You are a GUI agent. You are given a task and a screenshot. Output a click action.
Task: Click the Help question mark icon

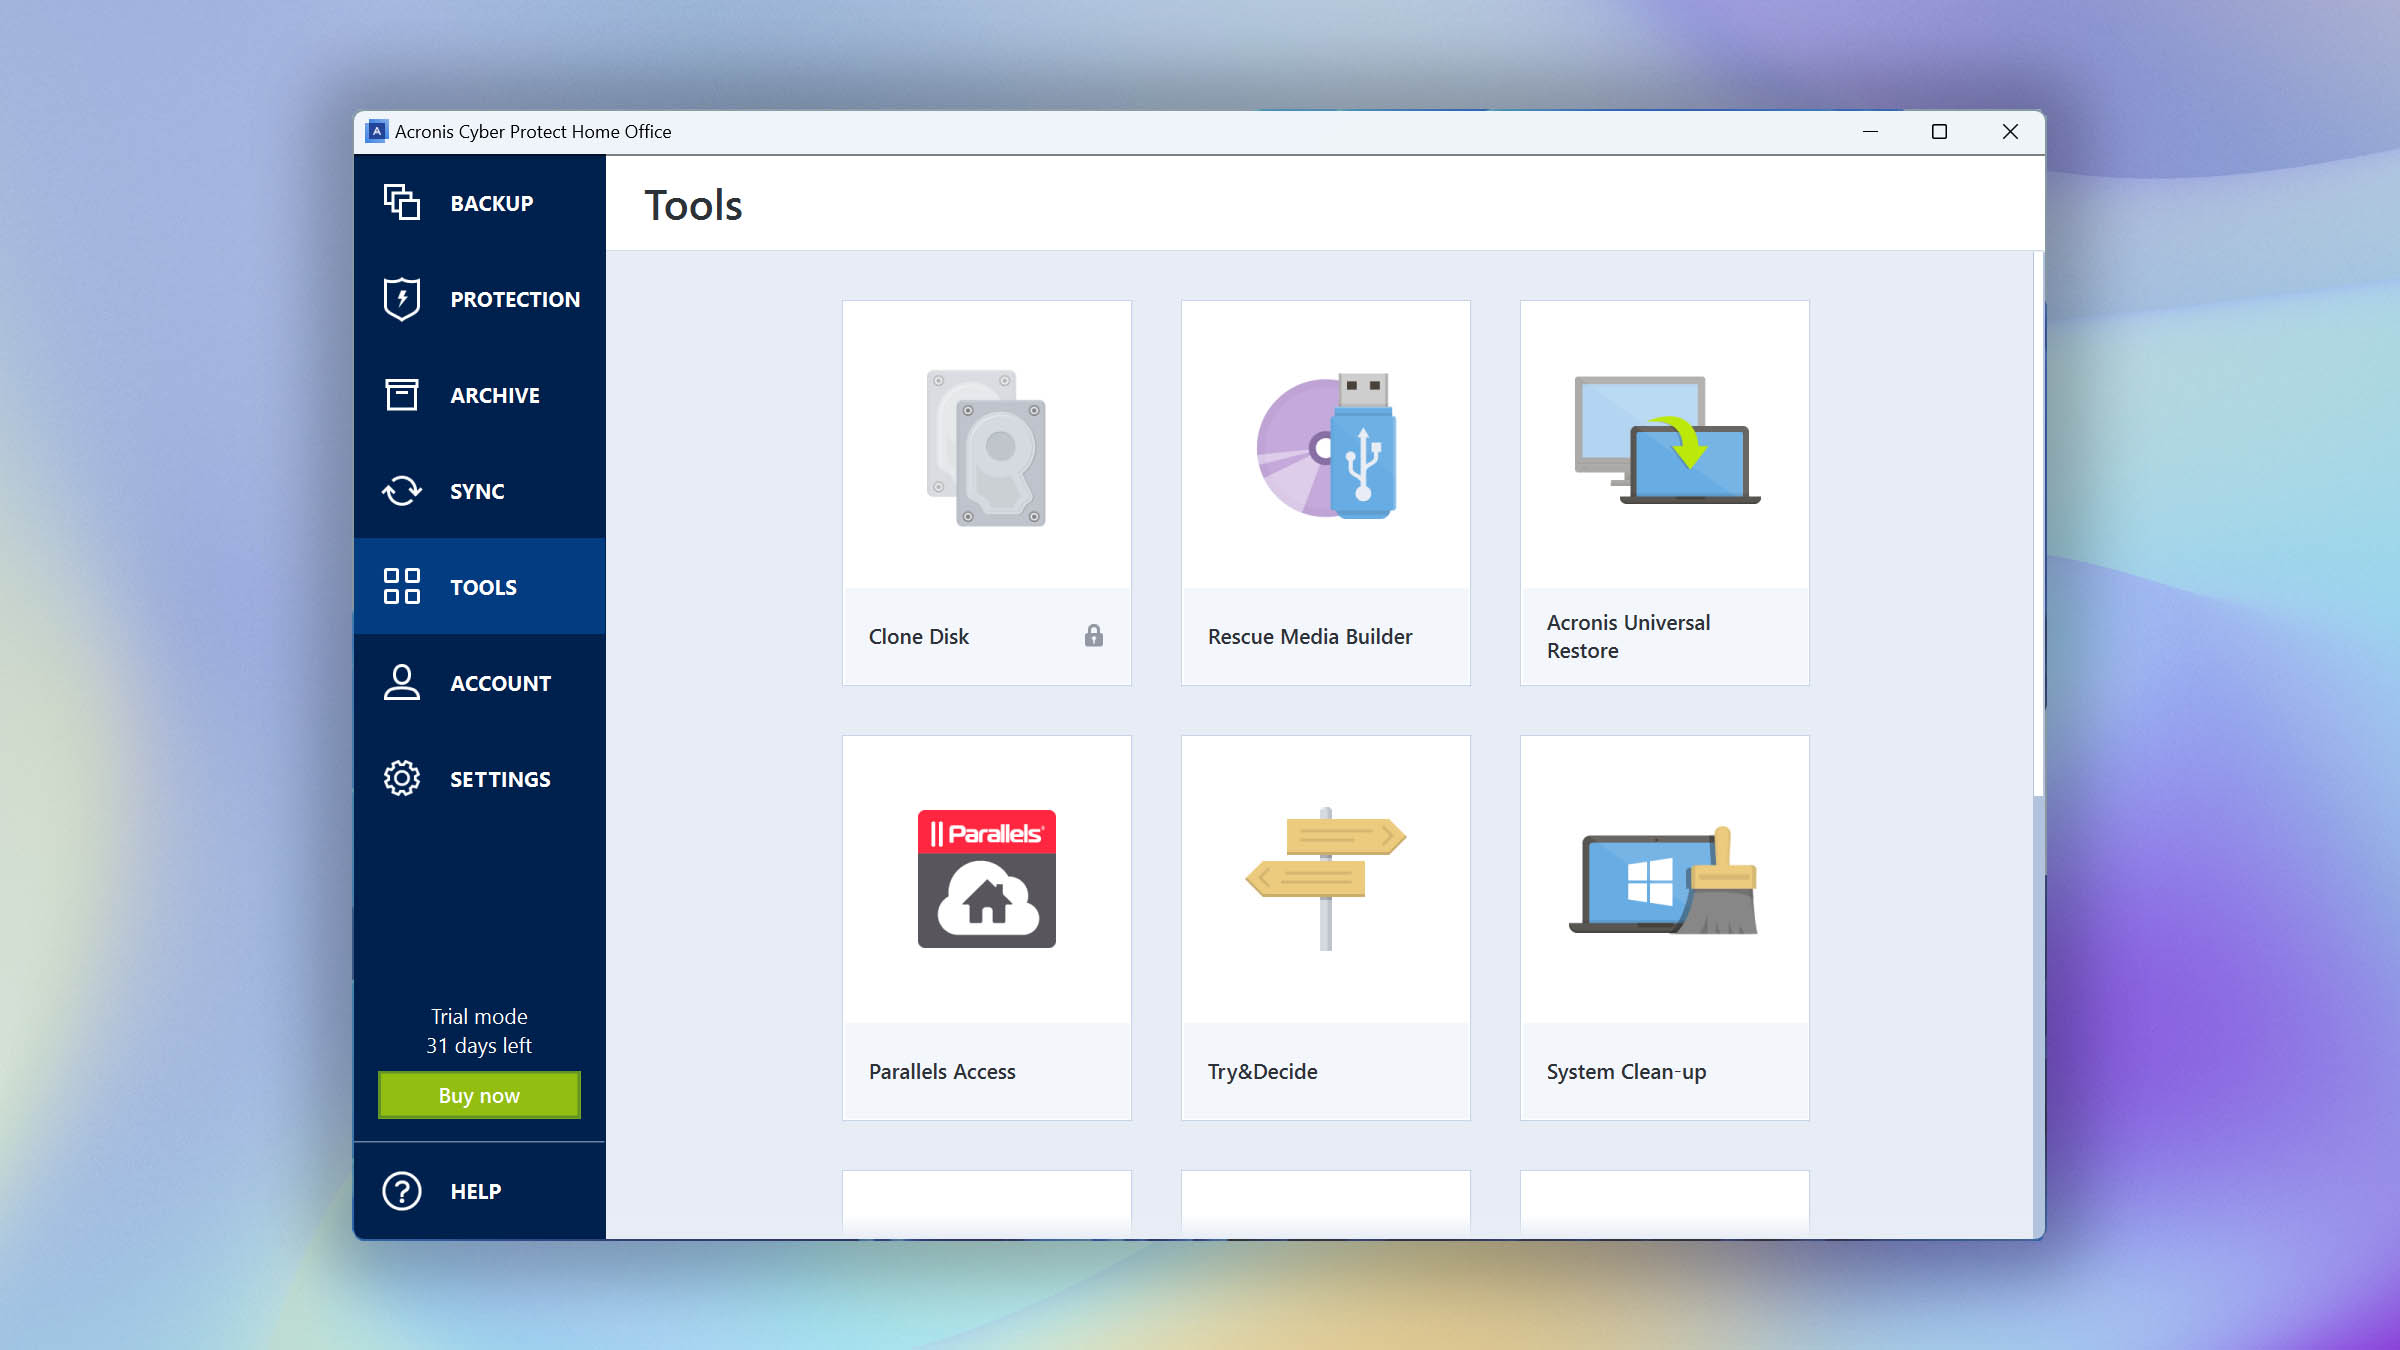click(x=401, y=1191)
